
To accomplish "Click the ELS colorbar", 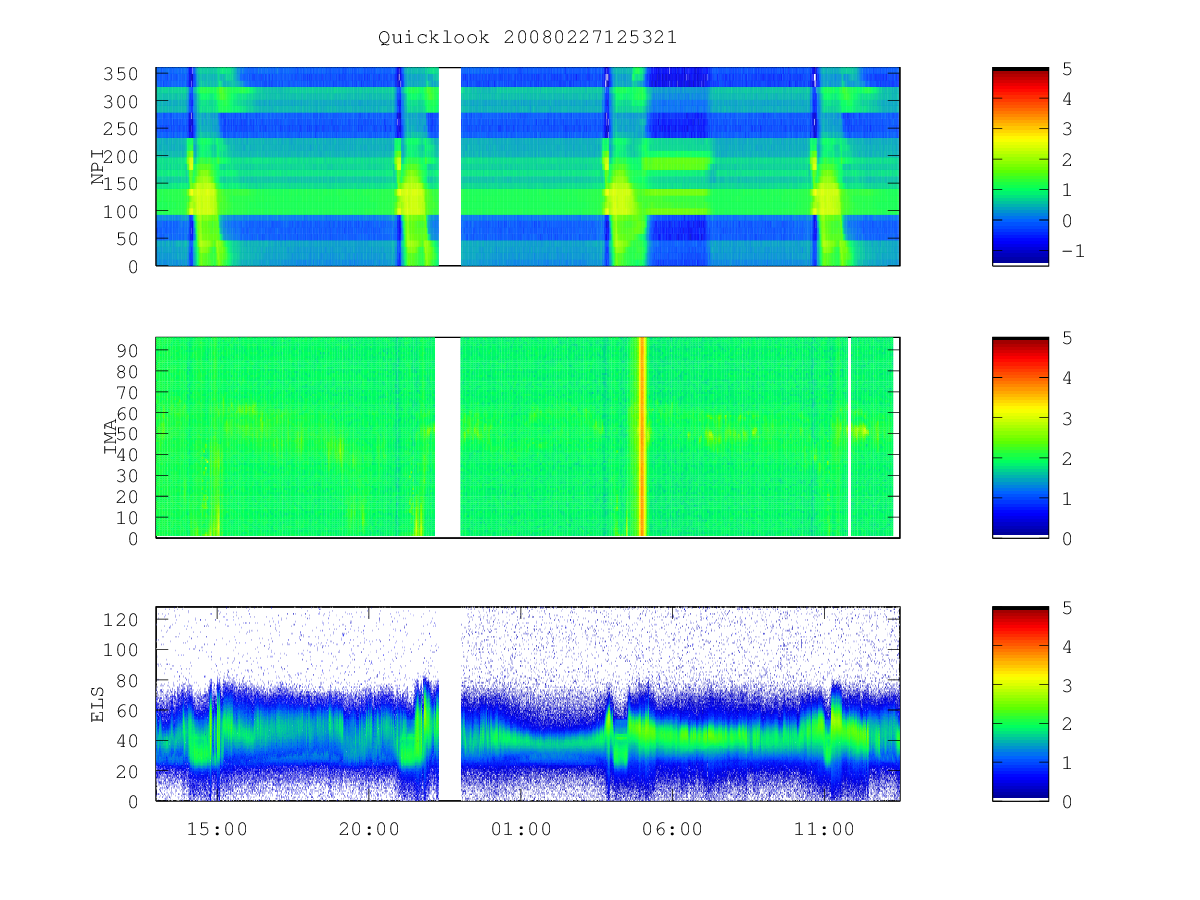I will [x=1020, y=704].
